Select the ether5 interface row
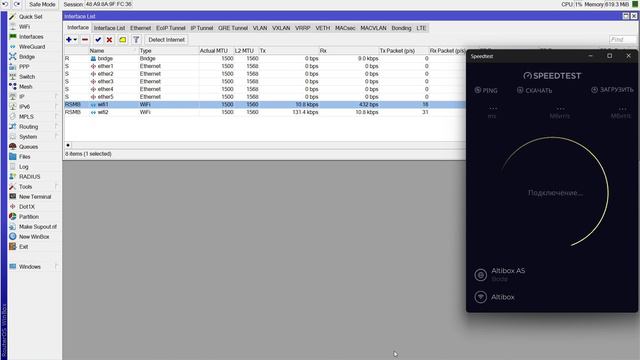This screenshot has width=640, height=360. (264, 97)
